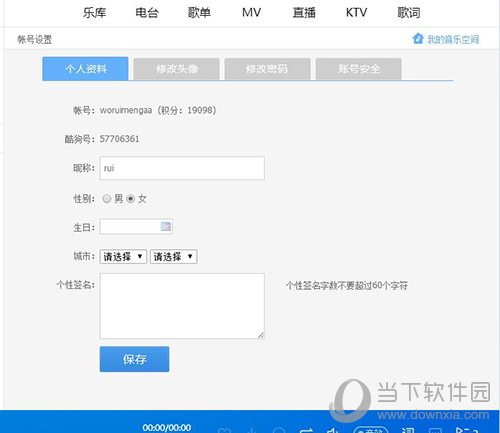Click the 生日 birthday date field

point(136,227)
